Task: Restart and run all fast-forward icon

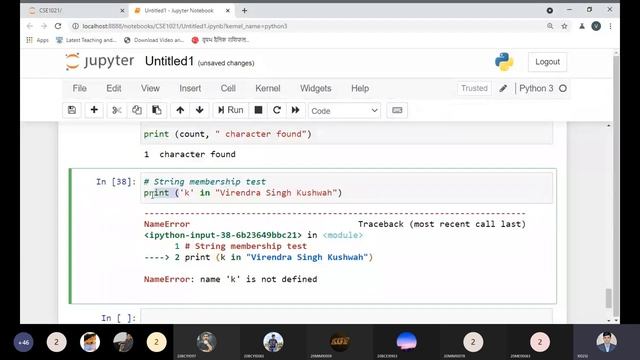Action: 296,110
